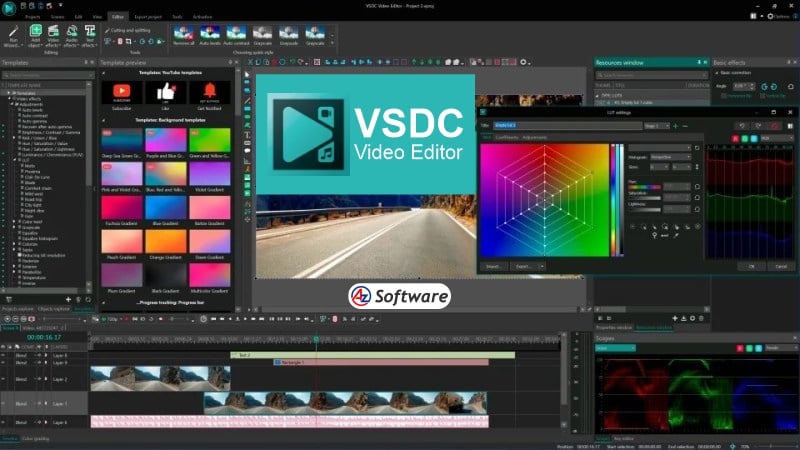
Task: Add a stage with green plus icon
Action: click(676, 126)
